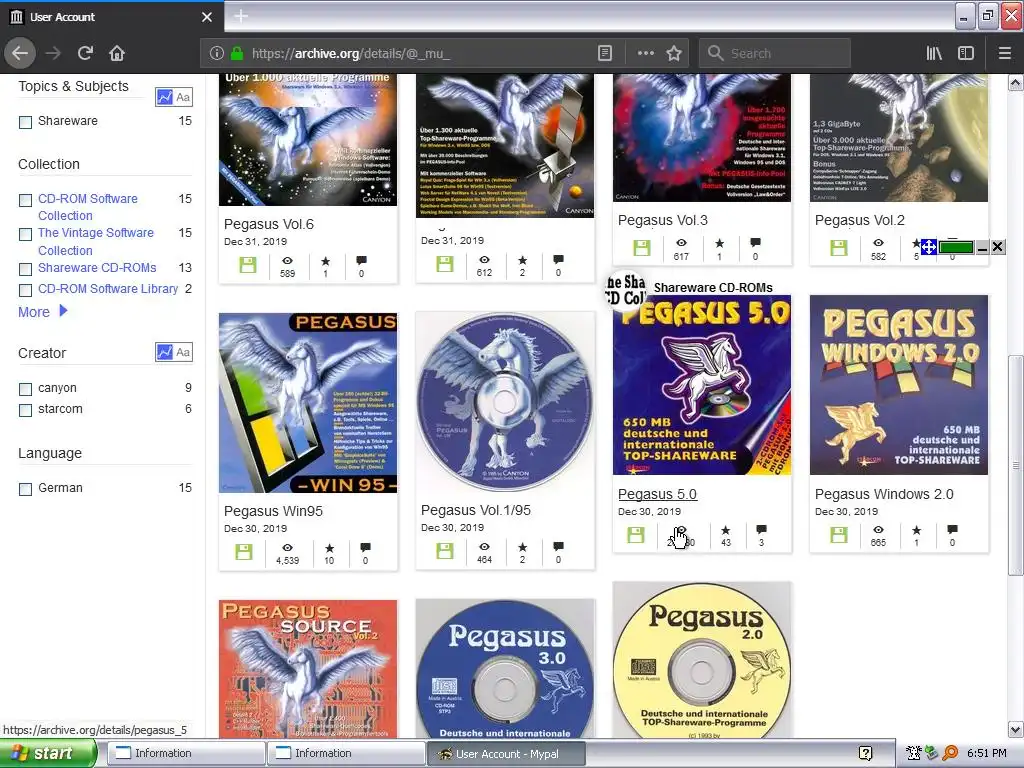Check the CD-ROM Software Library filter
The image size is (1024, 768).
(25, 290)
